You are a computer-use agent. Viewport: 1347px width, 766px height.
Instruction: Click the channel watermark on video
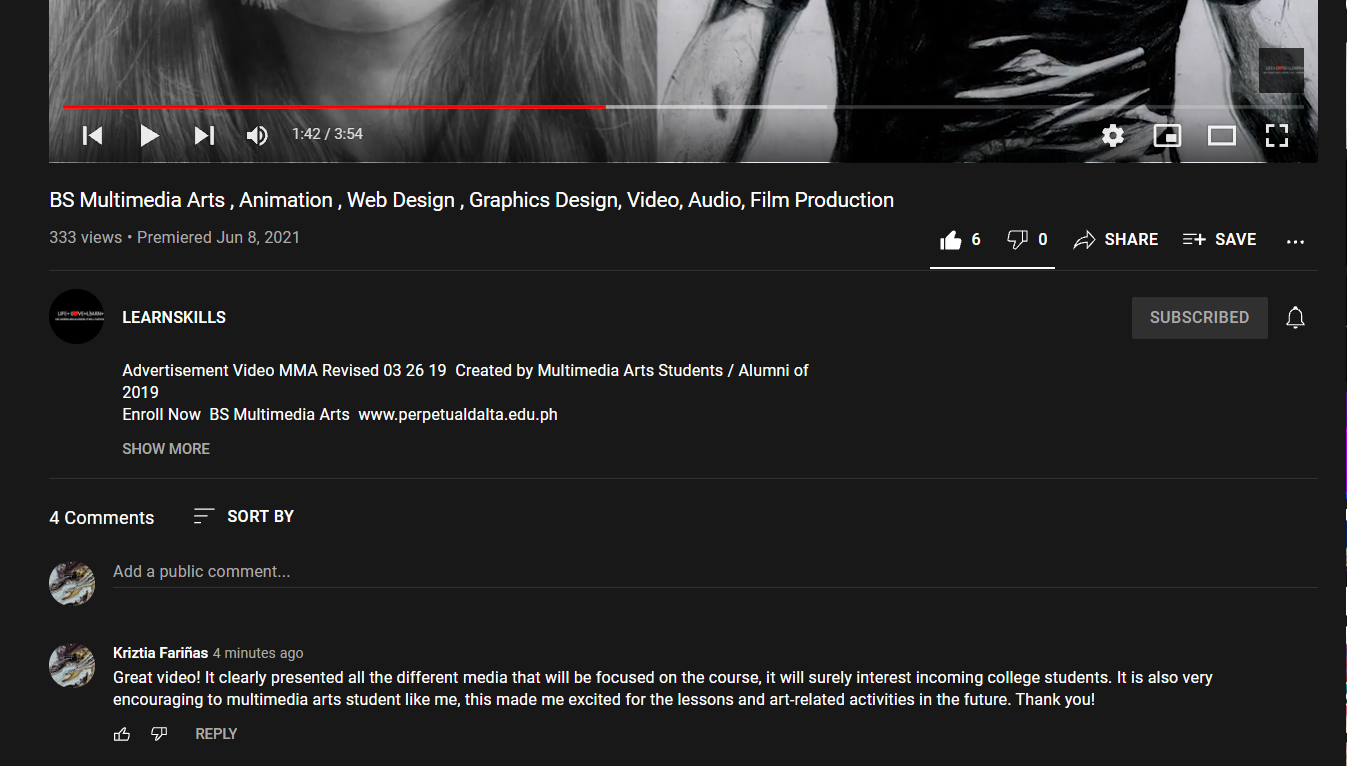click(1281, 70)
